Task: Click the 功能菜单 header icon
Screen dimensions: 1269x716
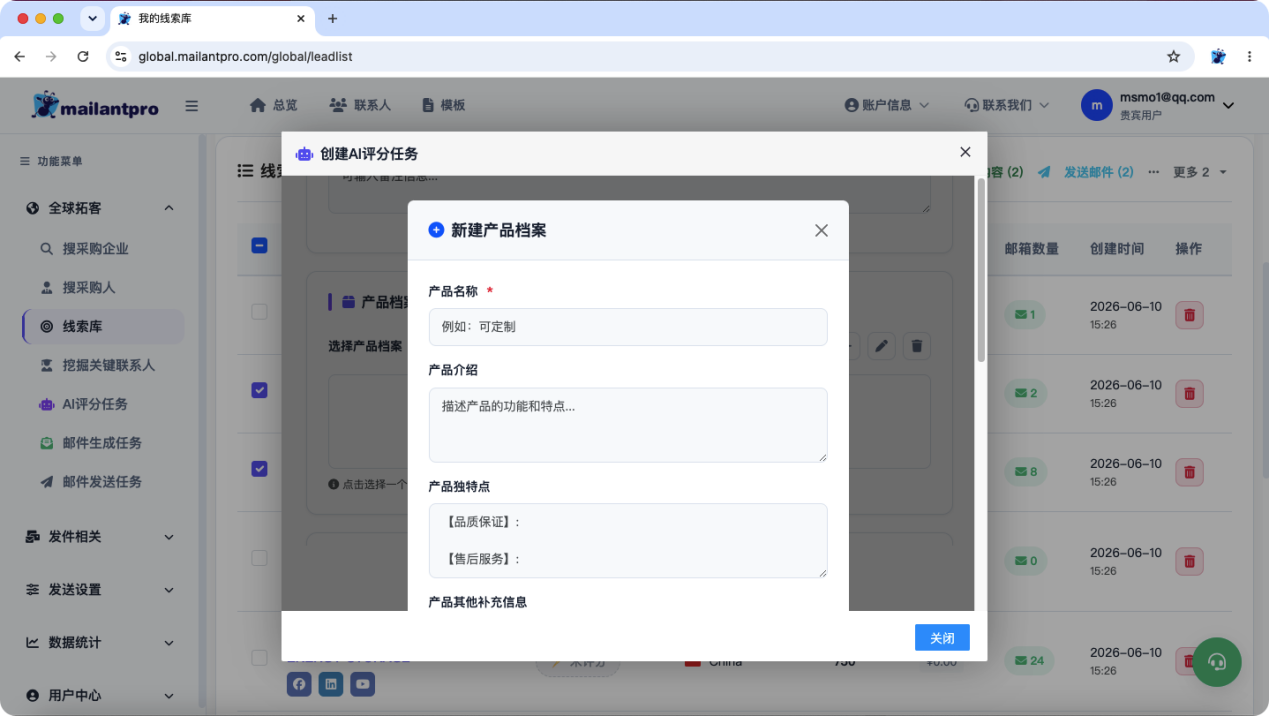Action: [25, 161]
